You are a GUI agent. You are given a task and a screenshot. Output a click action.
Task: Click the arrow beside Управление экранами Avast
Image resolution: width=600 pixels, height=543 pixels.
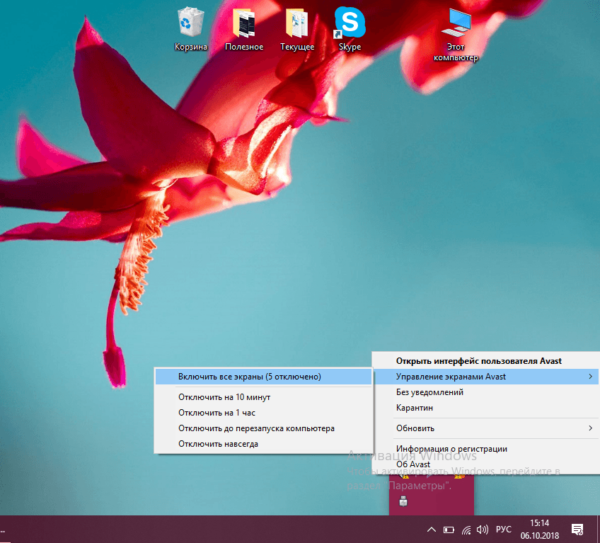590,377
